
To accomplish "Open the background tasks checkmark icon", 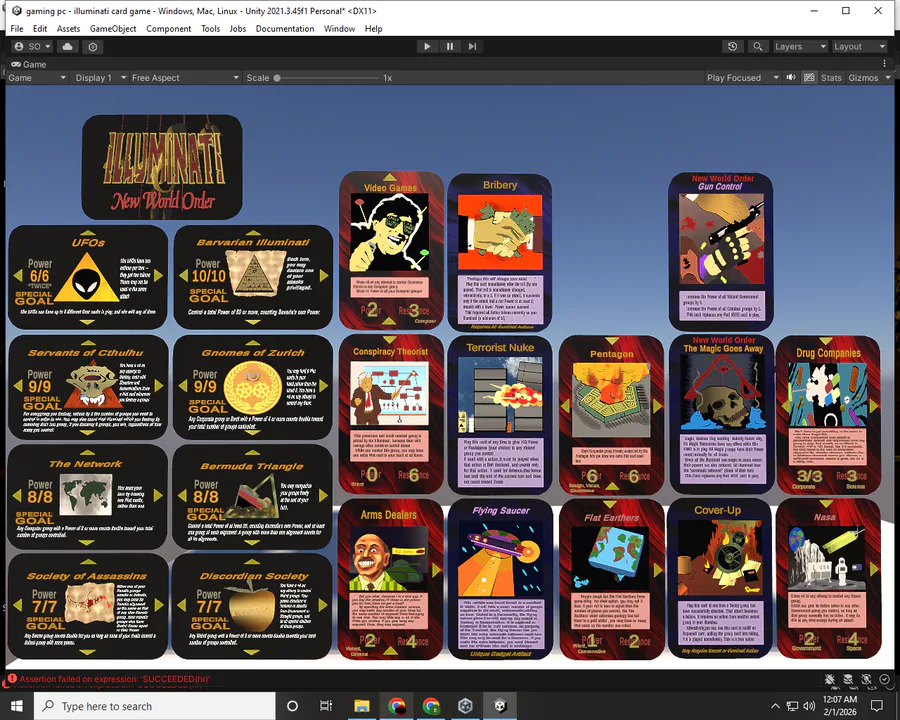I will (885, 679).
